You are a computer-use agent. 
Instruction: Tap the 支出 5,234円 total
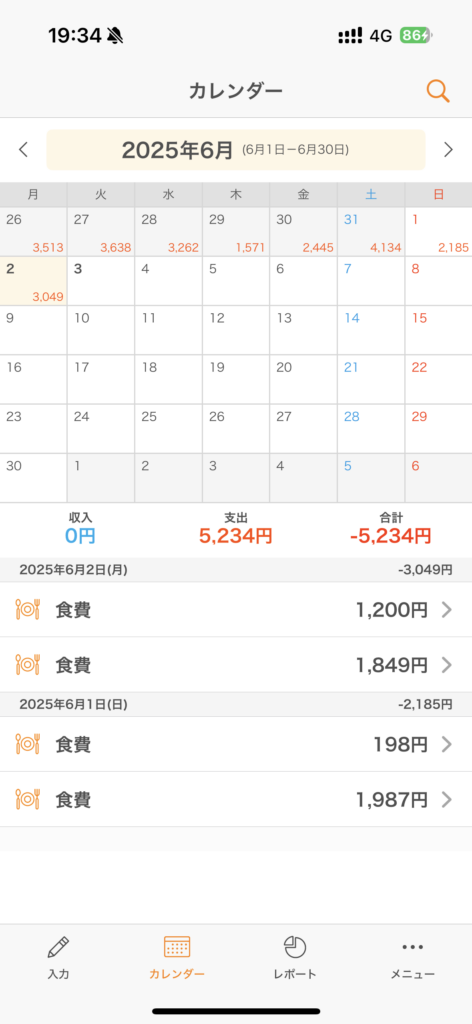click(x=236, y=530)
